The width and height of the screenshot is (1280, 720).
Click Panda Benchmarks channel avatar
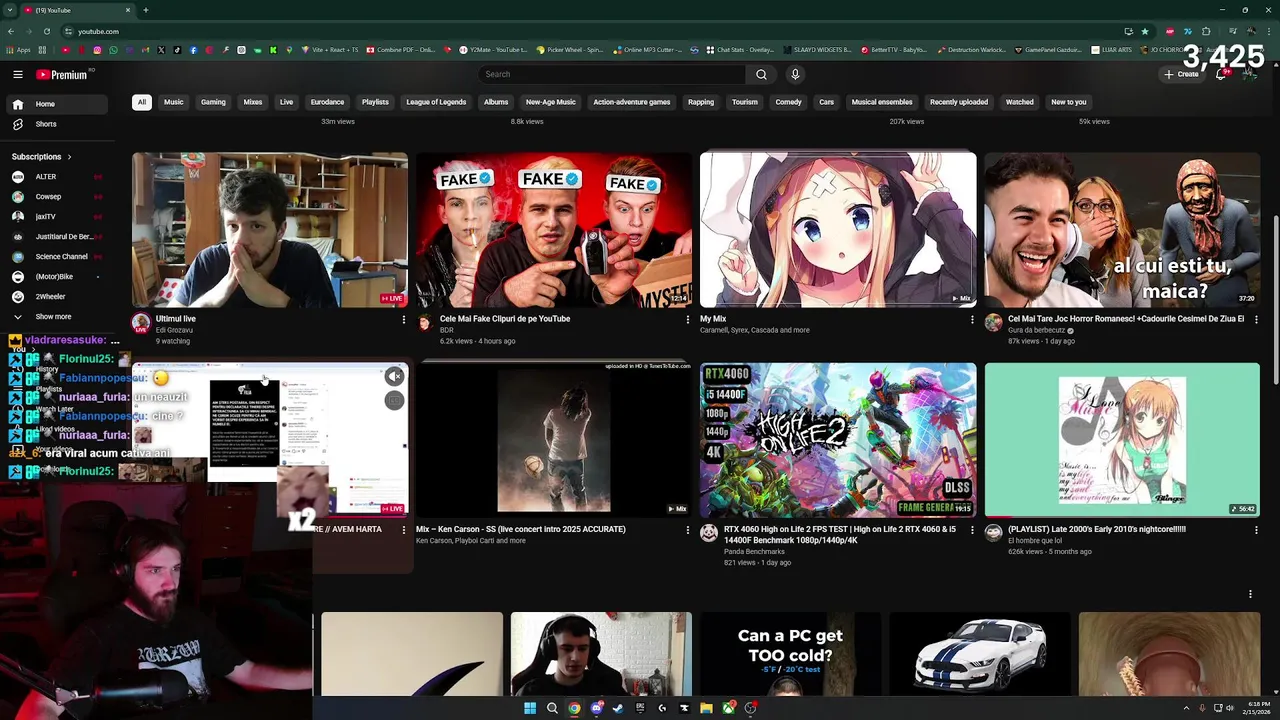pyautogui.click(x=709, y=533)
